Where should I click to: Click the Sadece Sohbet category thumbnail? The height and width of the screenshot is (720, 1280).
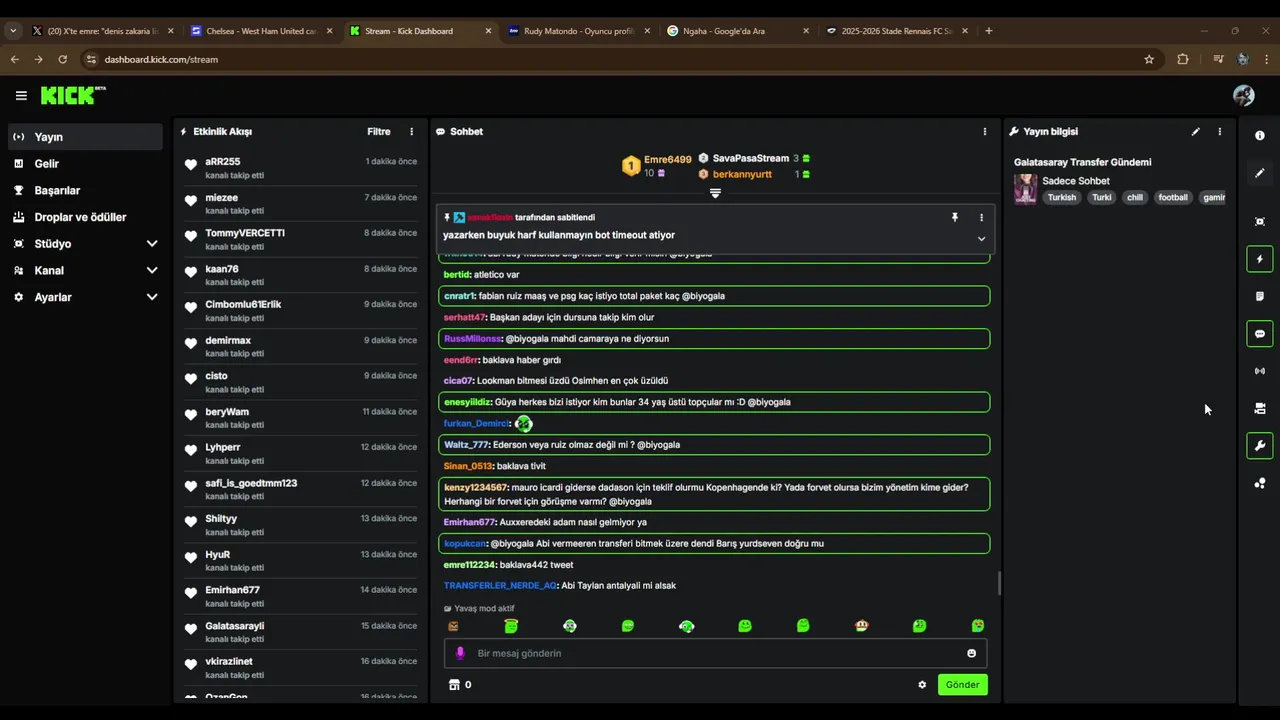coord(1025,189)
